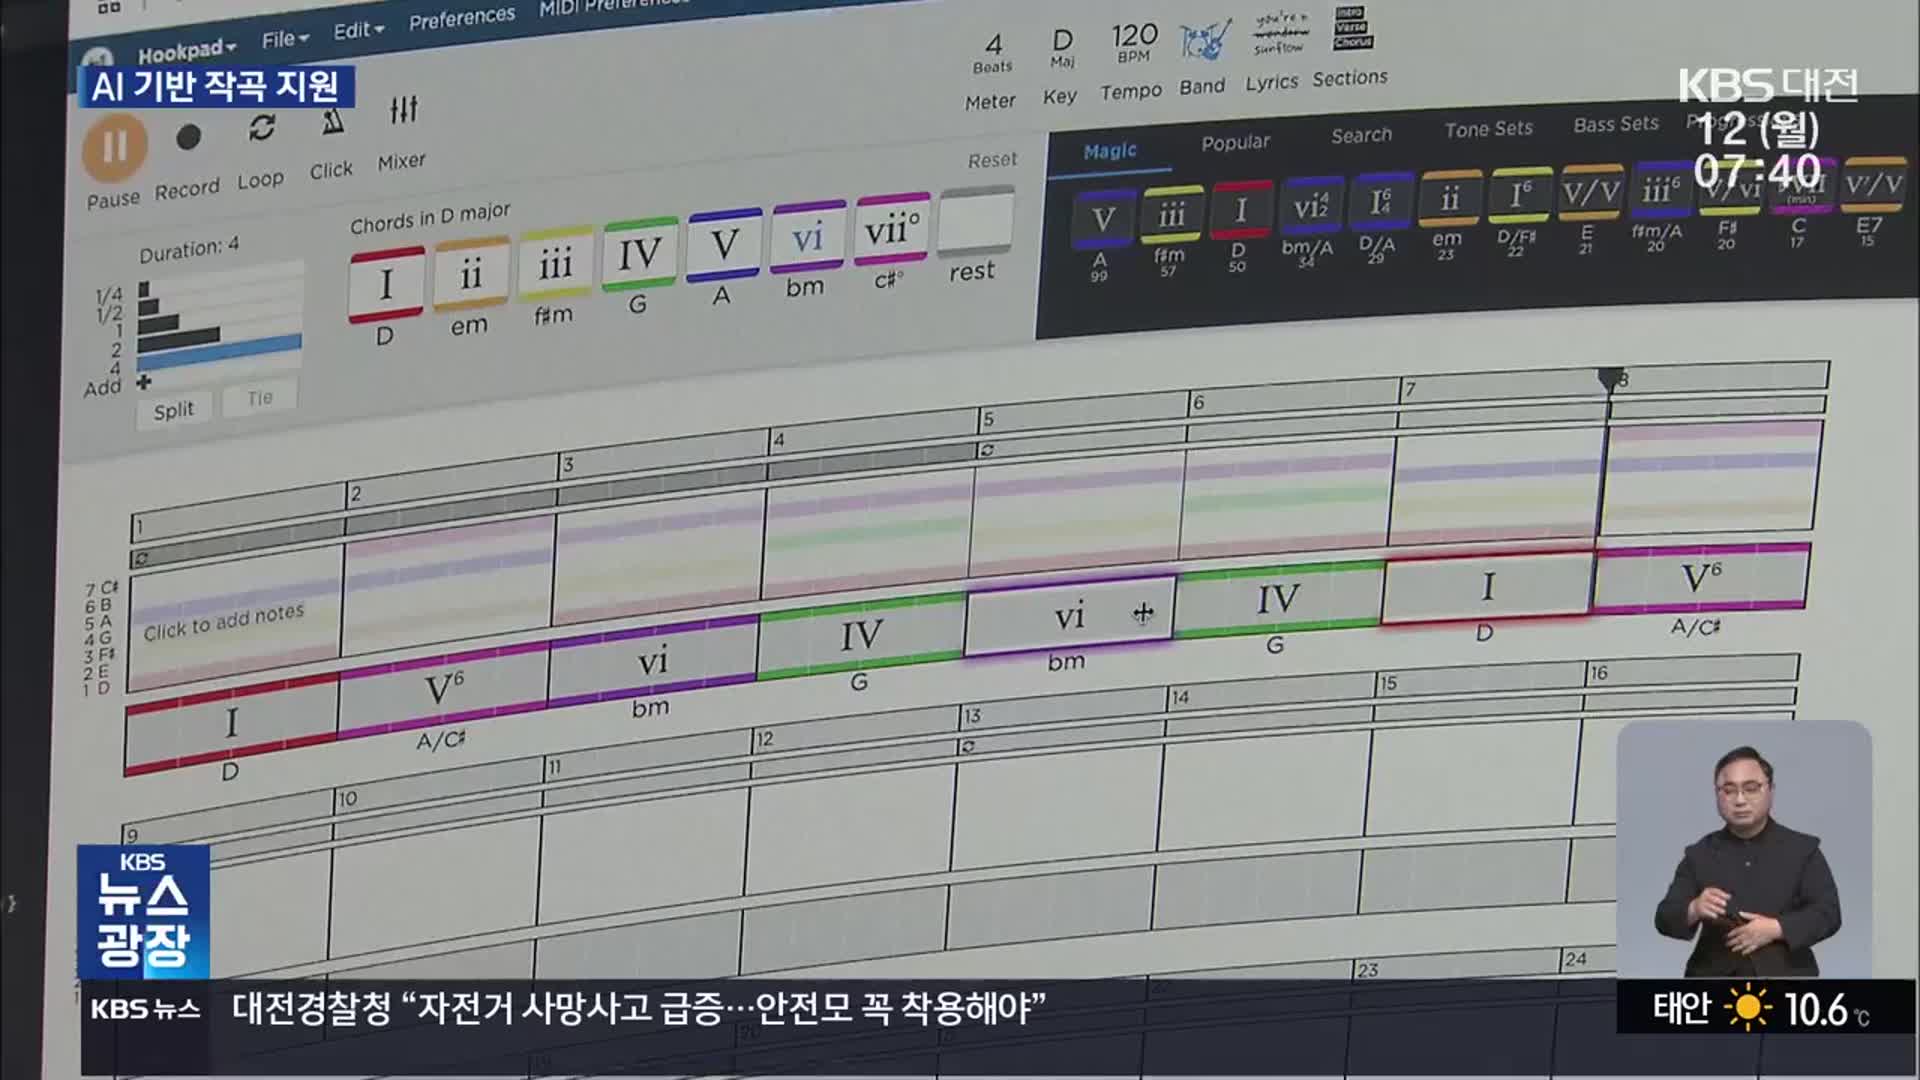The image size is (1920, 1080).
Task: Toggle the metronome Click icon
Action: 332,122
